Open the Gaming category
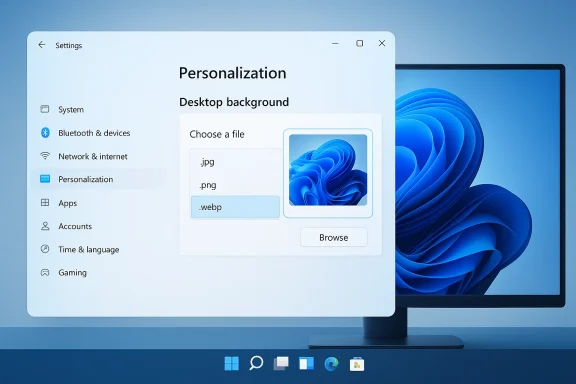The image size is (576, 384). [72, 273]
